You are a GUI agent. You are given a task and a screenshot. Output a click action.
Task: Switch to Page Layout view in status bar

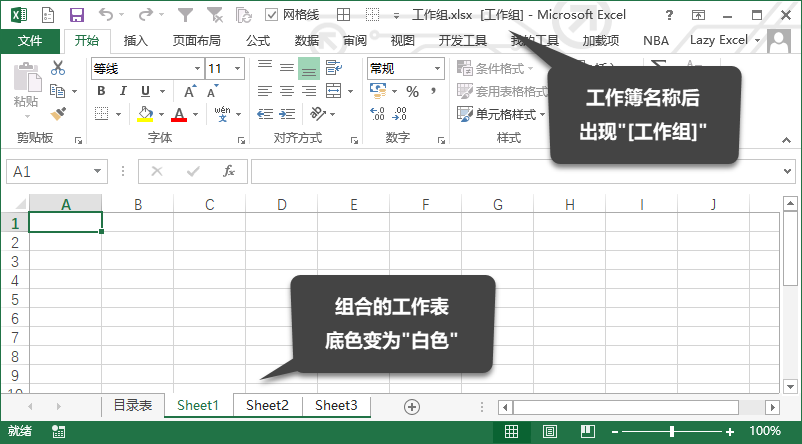point(549,431)
